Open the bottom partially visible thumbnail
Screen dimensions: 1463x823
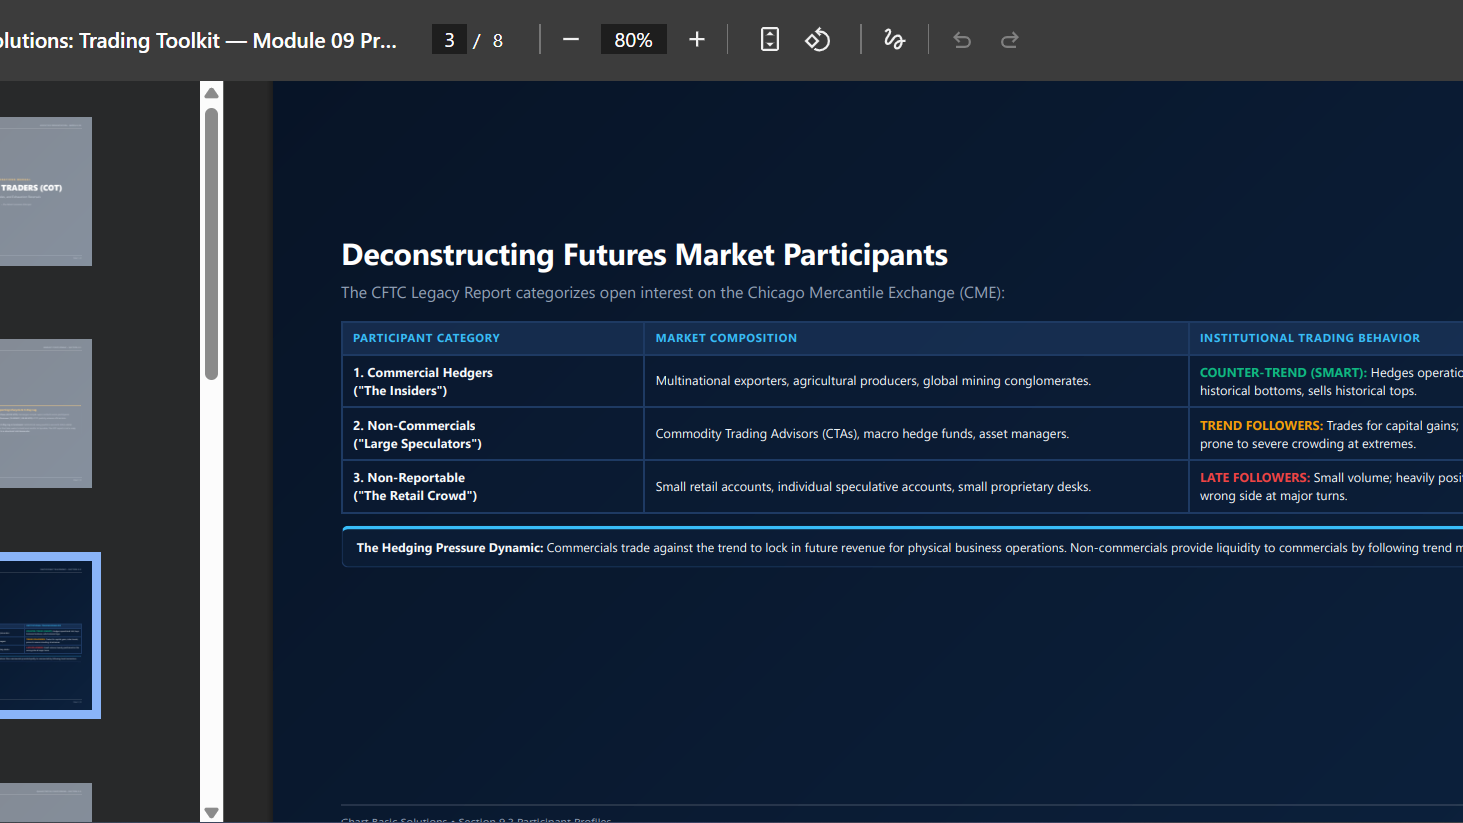click(46, 802)
